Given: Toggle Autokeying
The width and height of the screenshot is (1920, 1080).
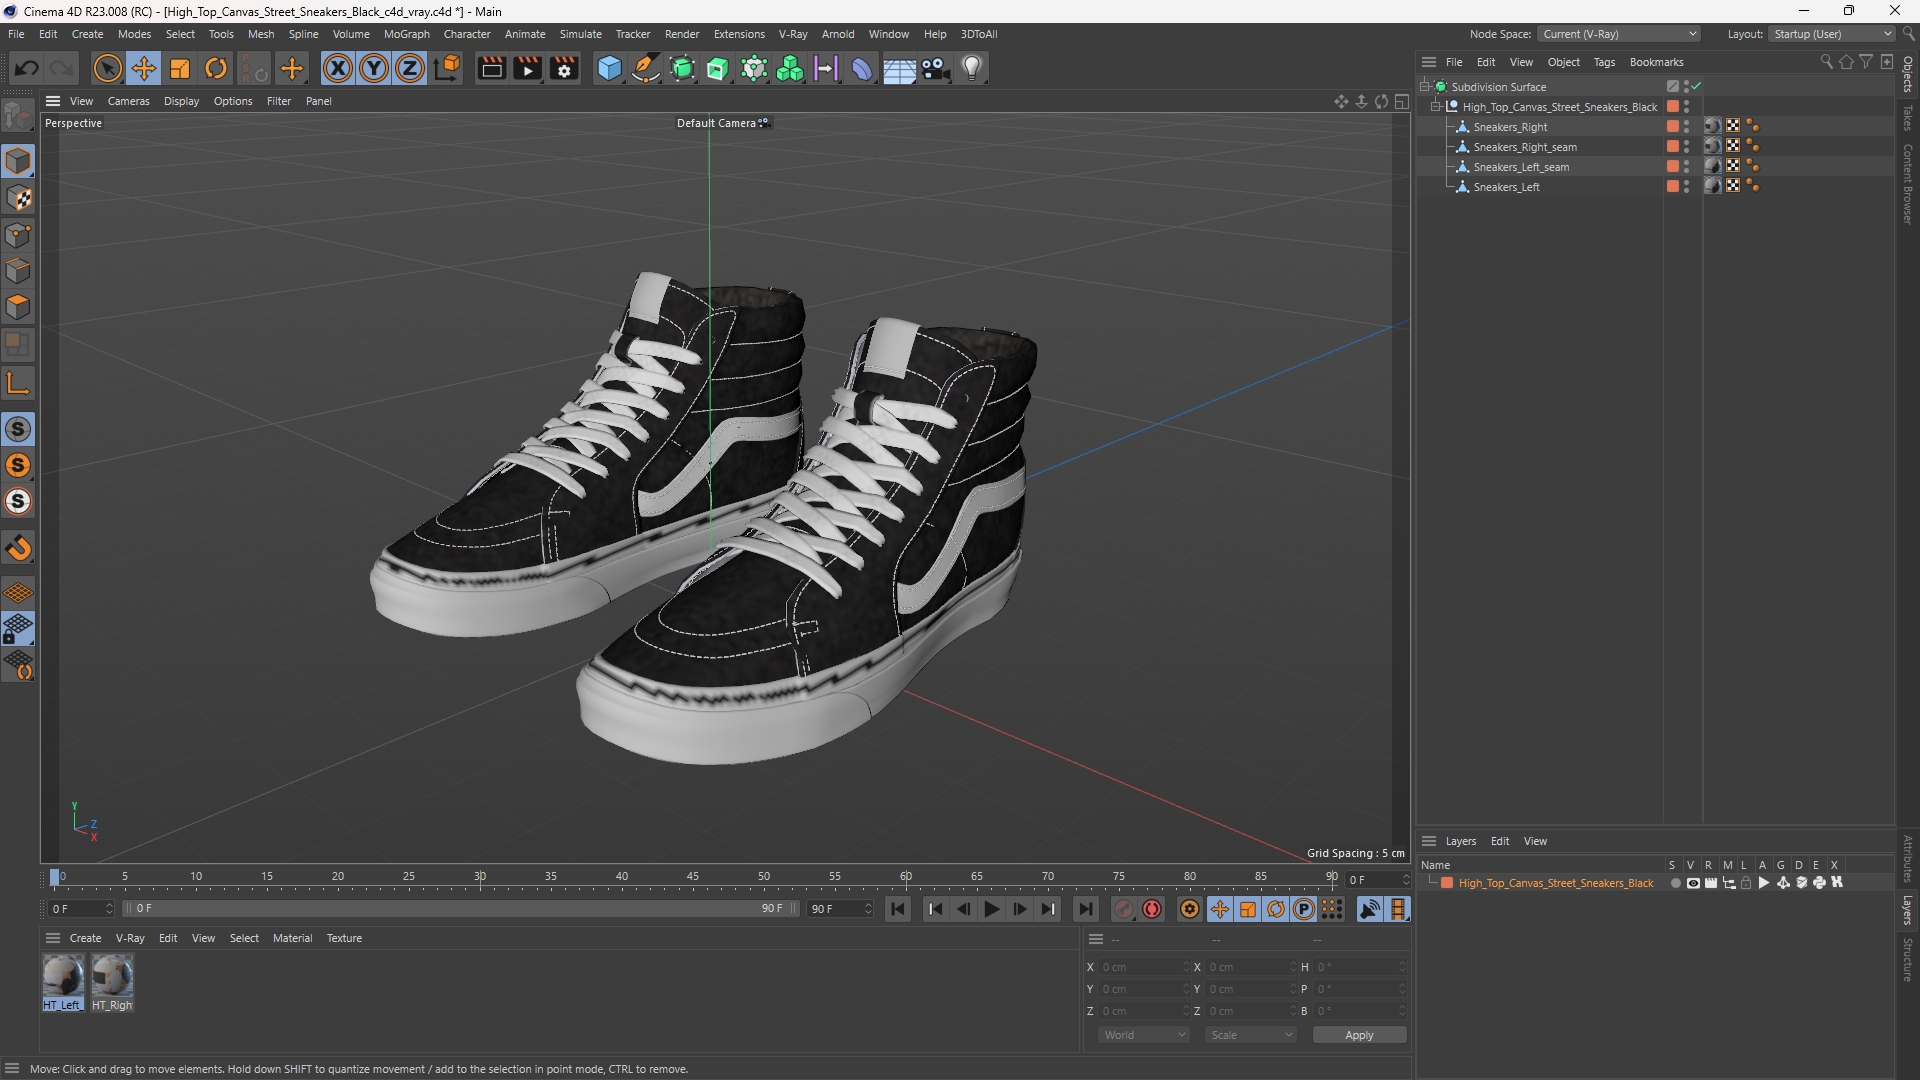Looking at the screenshot, I should tap(1152, 909).
